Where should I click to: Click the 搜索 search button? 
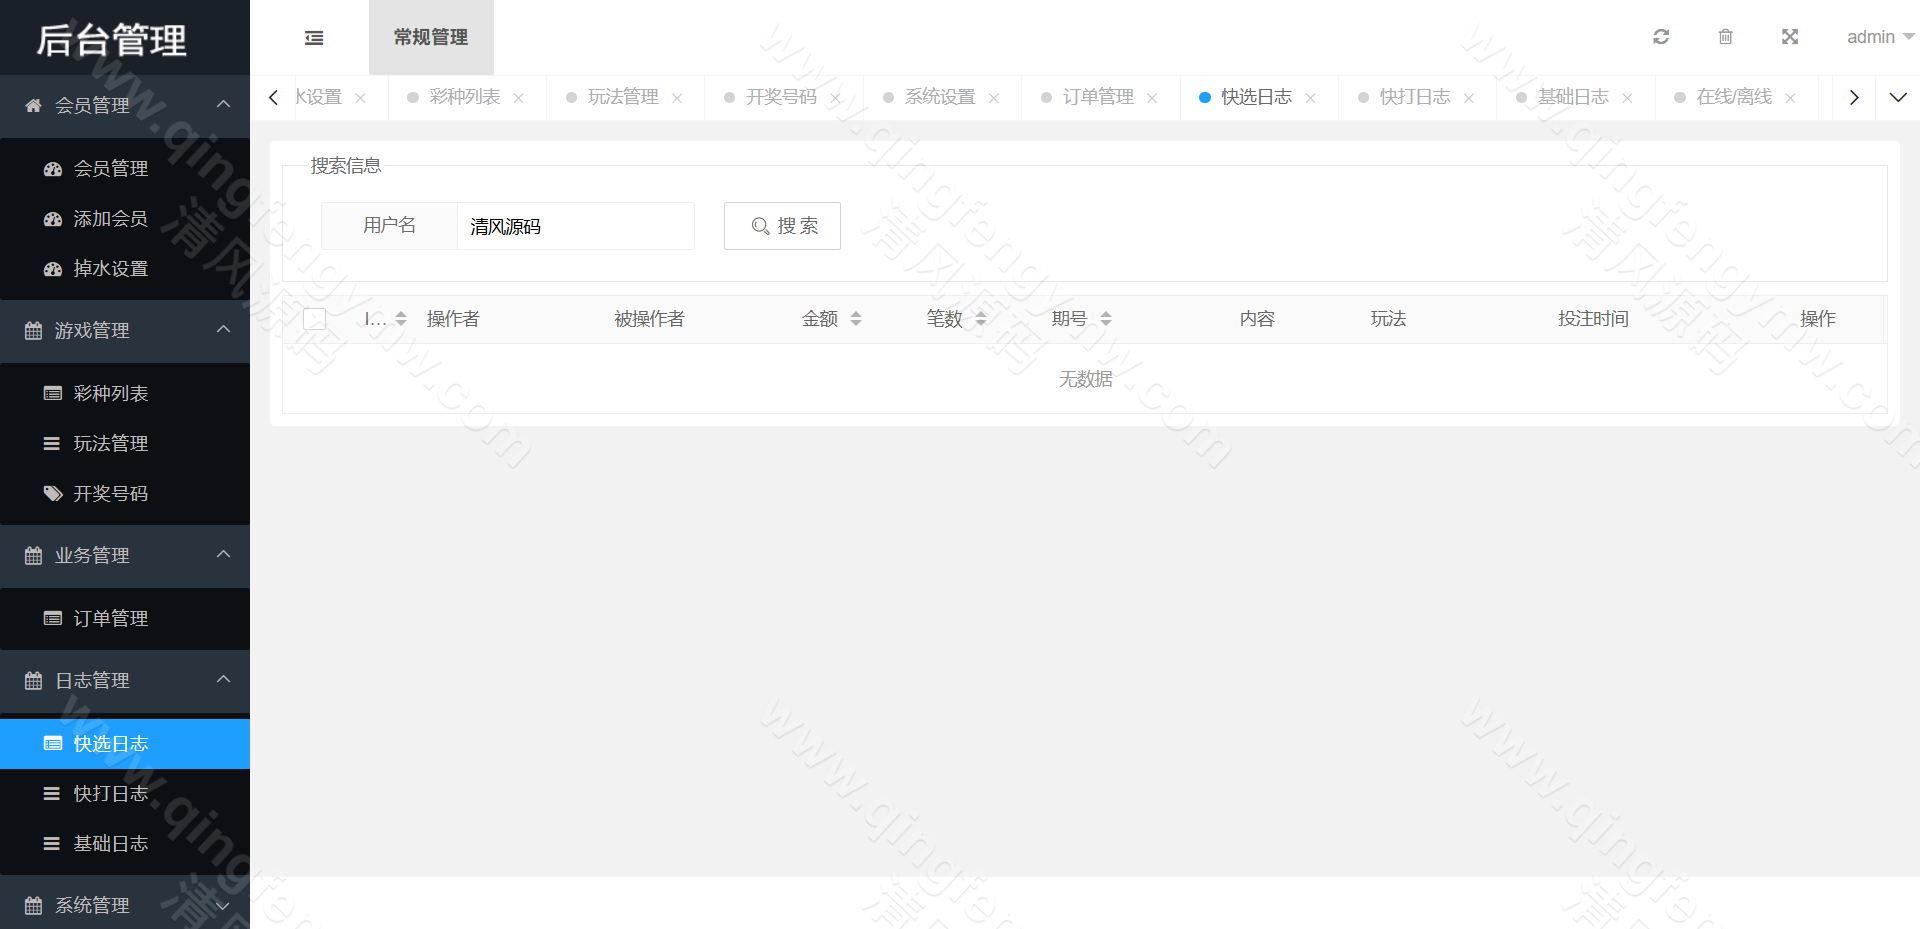coord(782,226)
